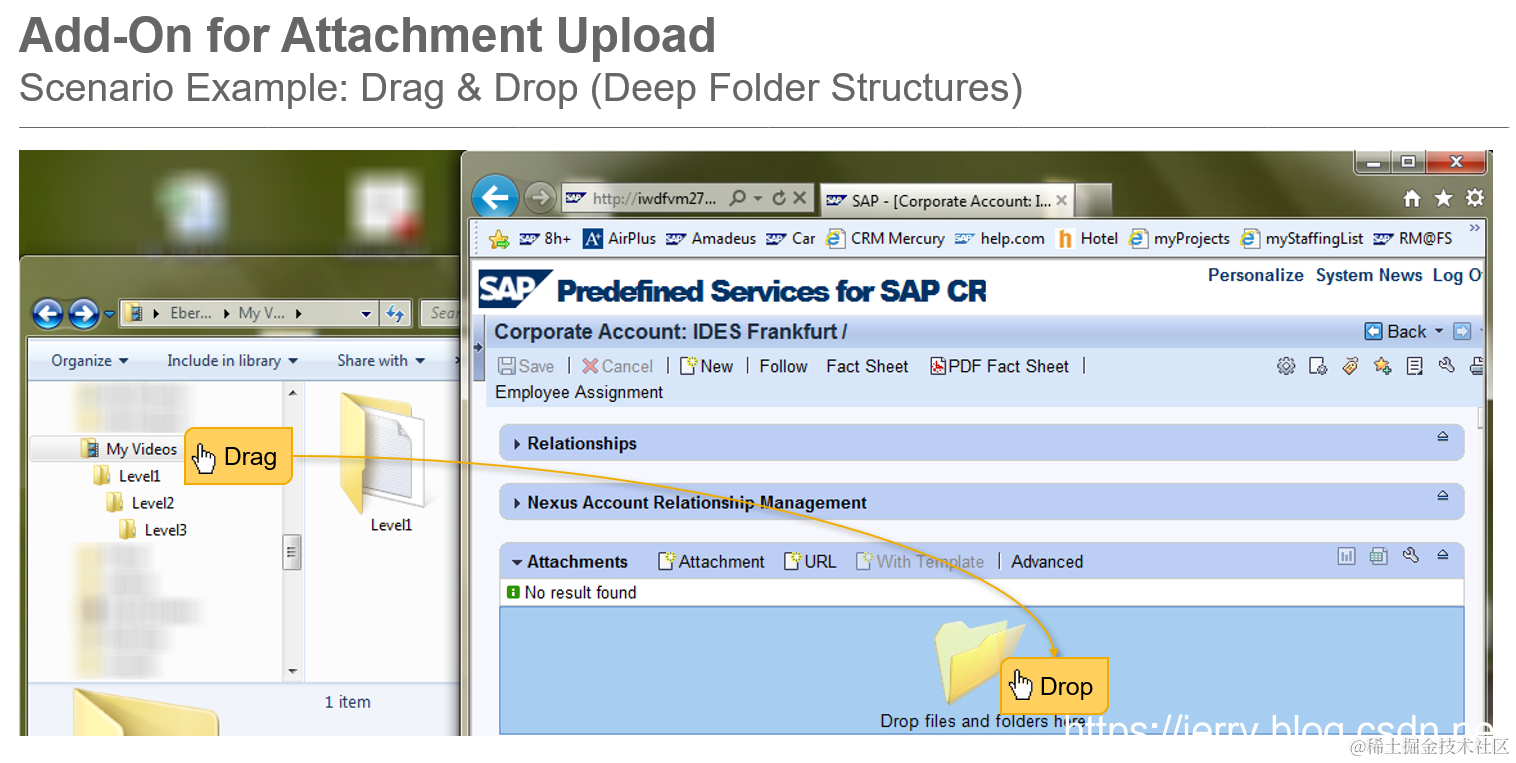Viewport: 1516px width, 763px height.
Task: Click the tag icon in account toolbar
Action: coord(1350,366)
